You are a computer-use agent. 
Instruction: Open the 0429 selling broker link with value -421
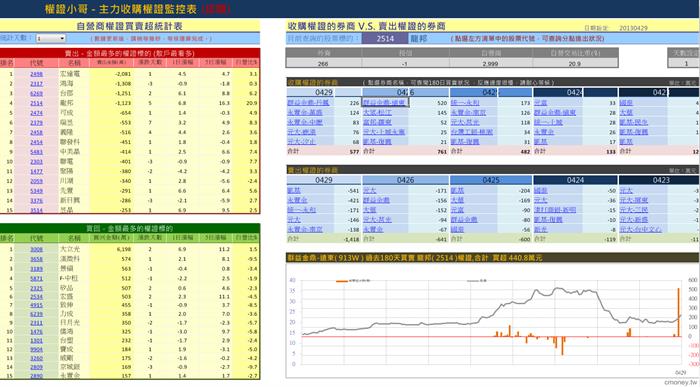click(297, 200)
